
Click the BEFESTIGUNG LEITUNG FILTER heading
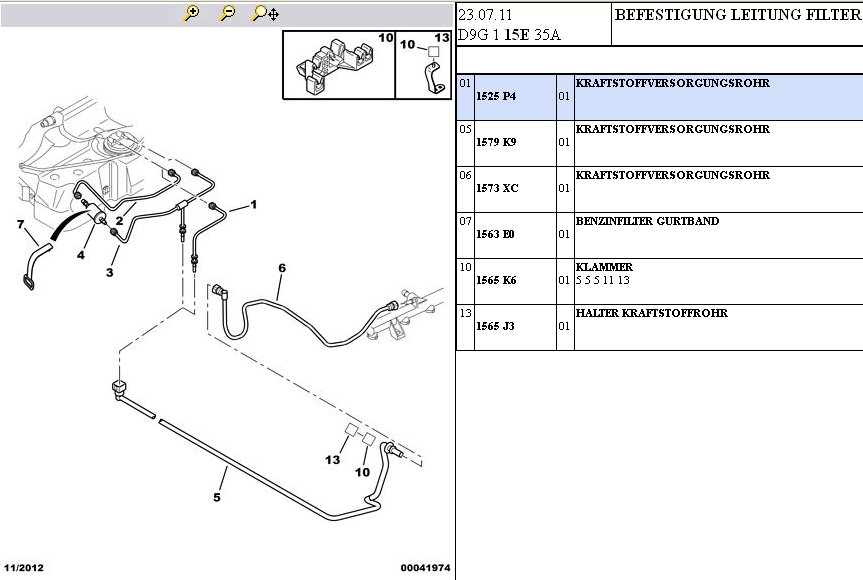736,15
